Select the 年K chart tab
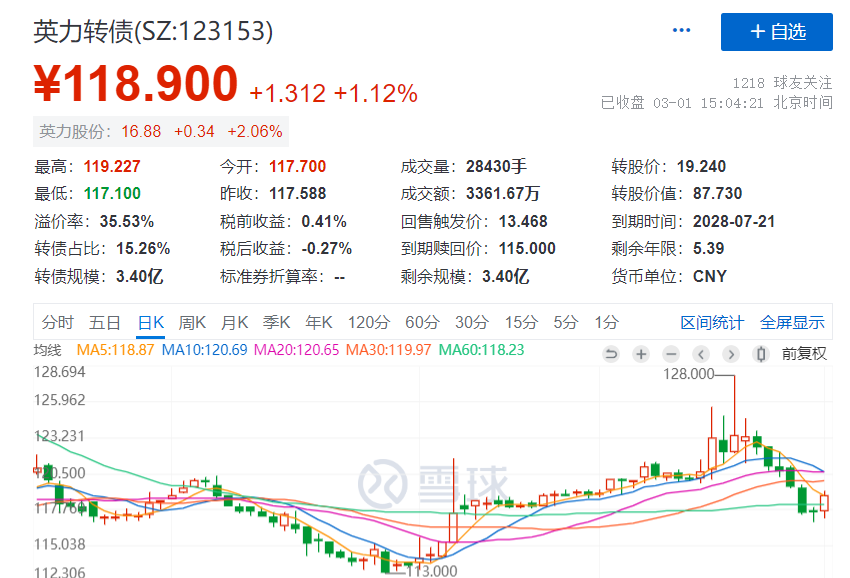Image resolution: width=850 pixels, height=578 pixels. (319, 322)
